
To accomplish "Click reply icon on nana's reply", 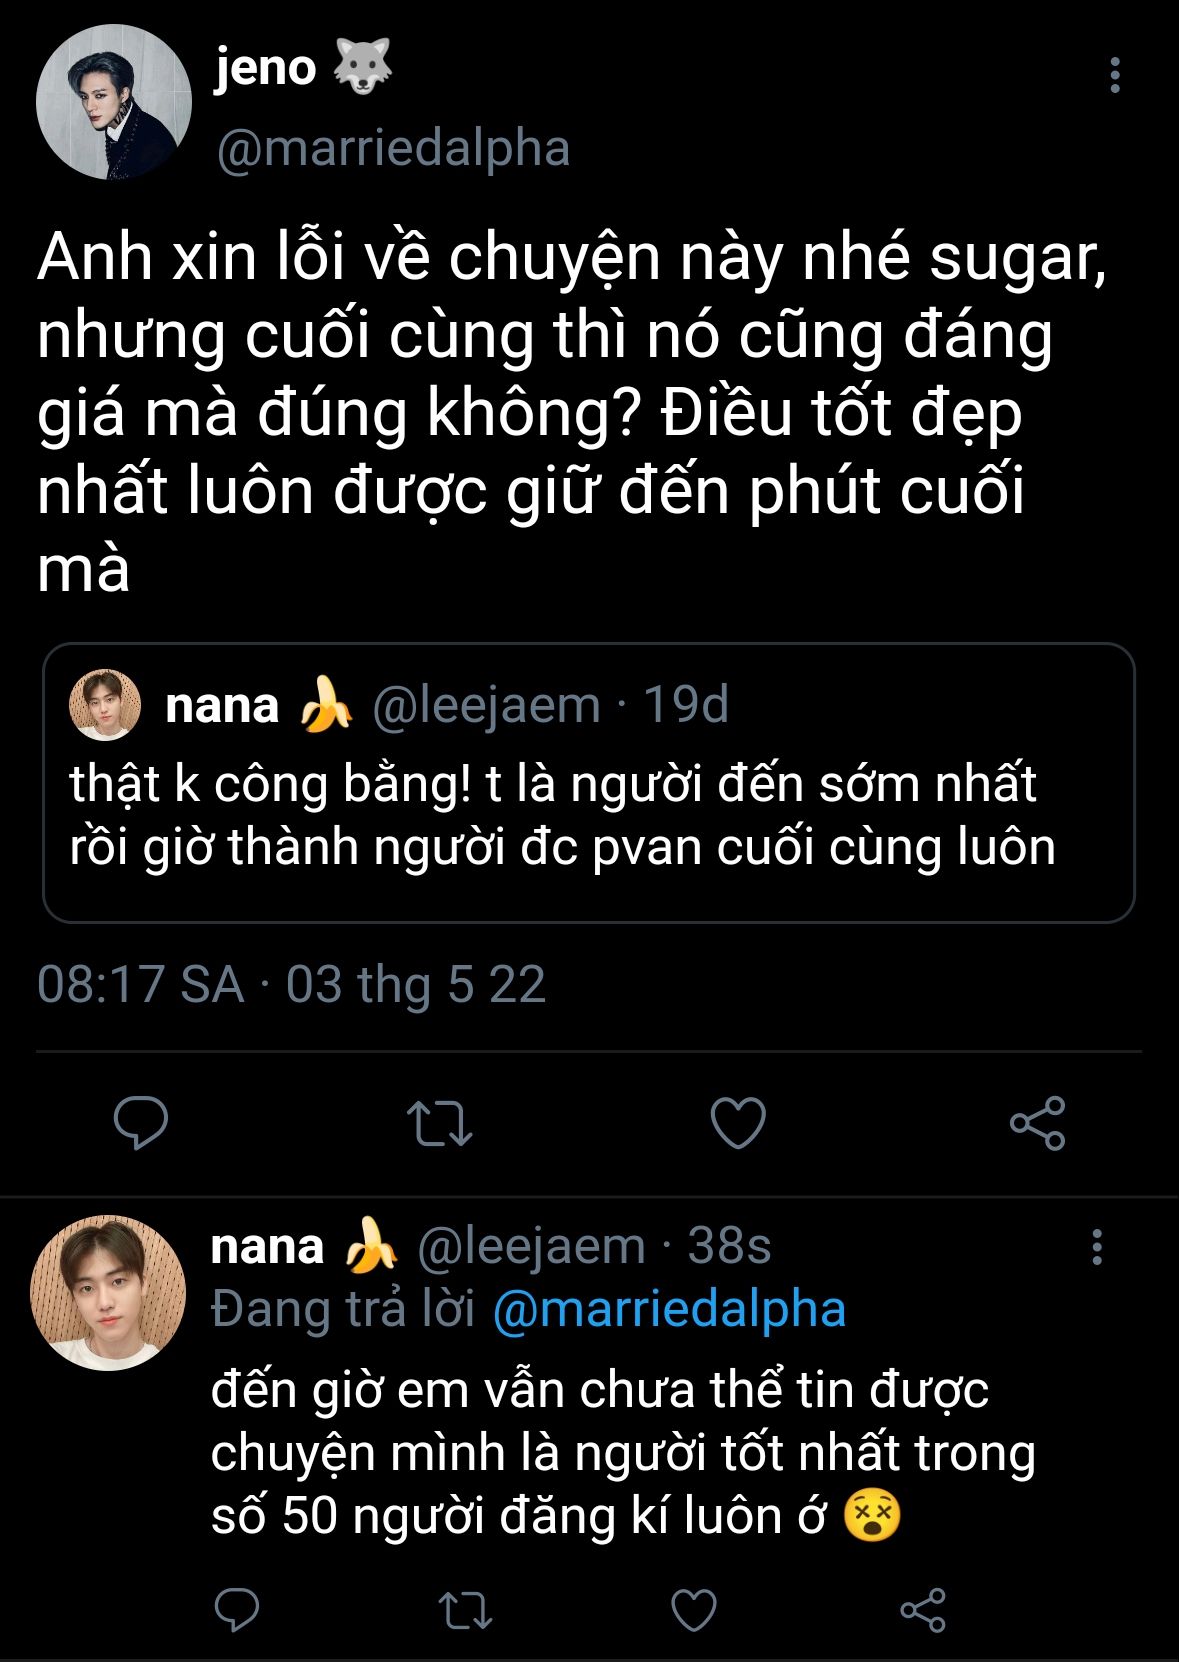I will tap(237, 1609).
